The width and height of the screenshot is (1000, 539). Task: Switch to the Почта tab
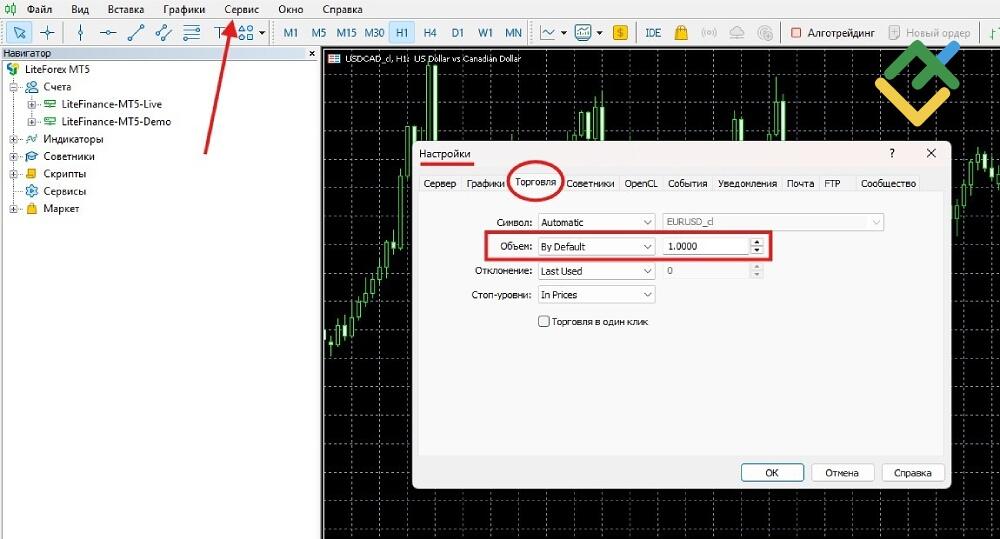click(x=800, y=183)
